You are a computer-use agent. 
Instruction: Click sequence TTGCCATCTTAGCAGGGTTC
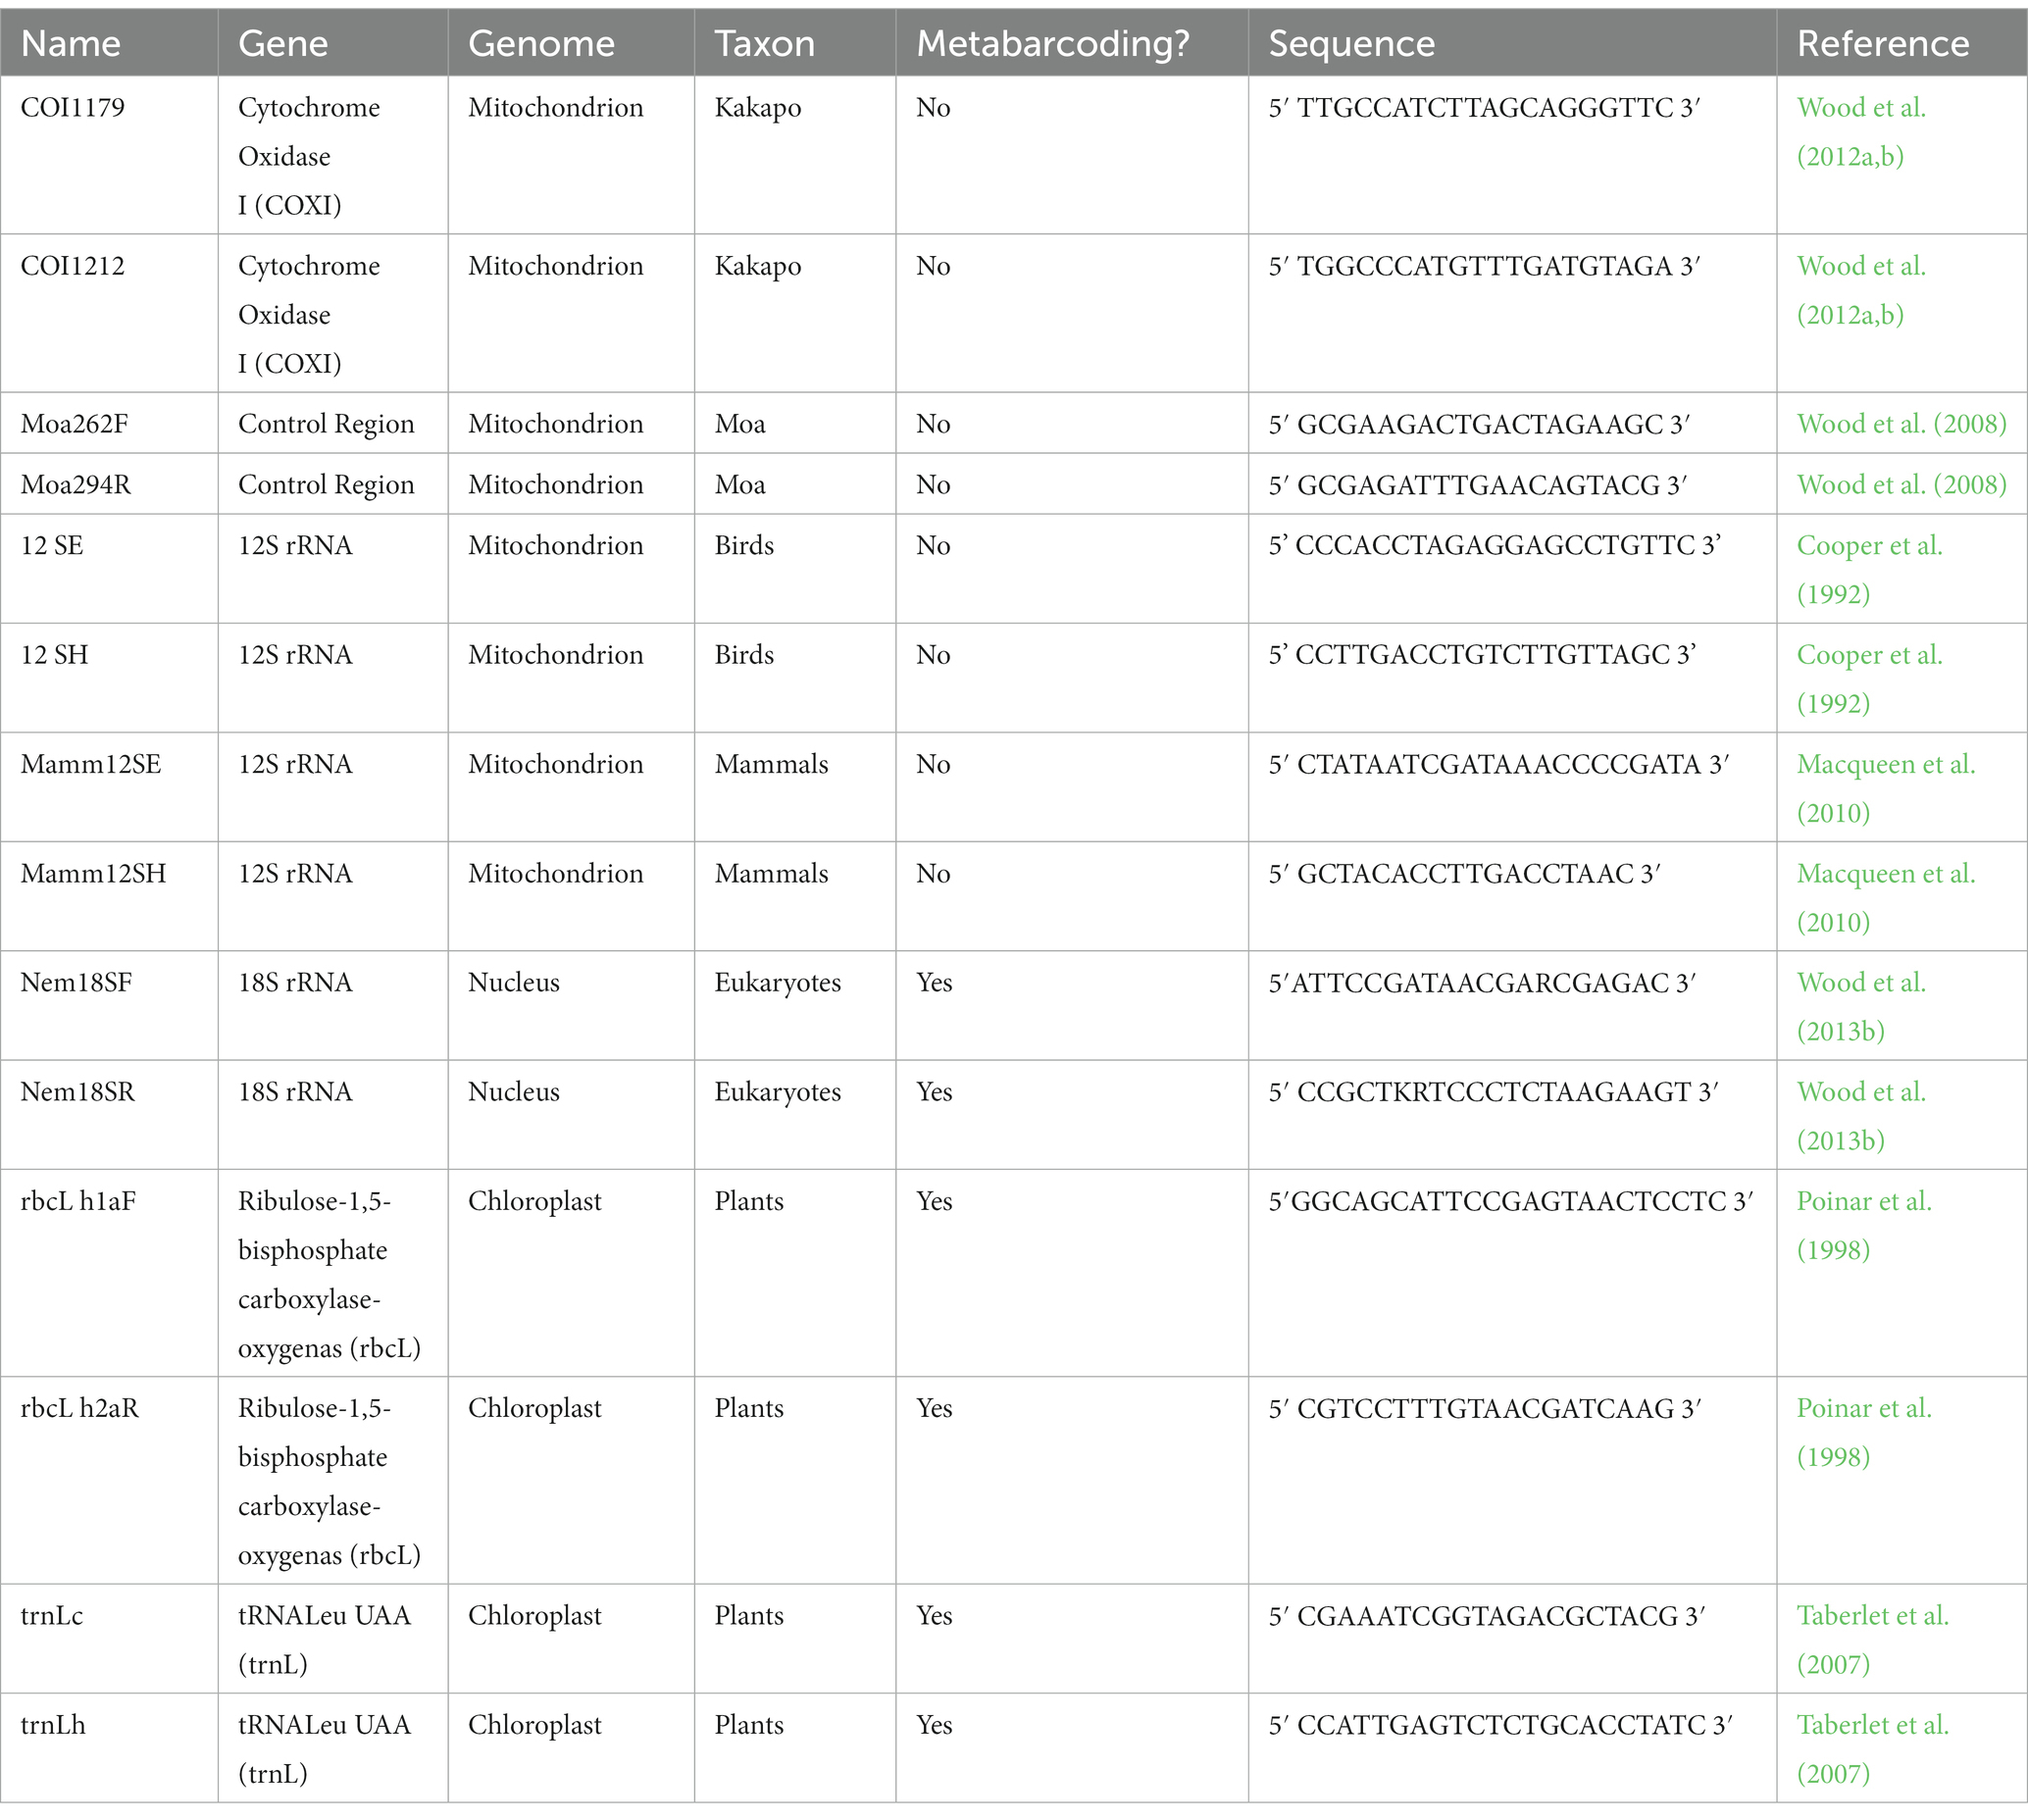1485,107
